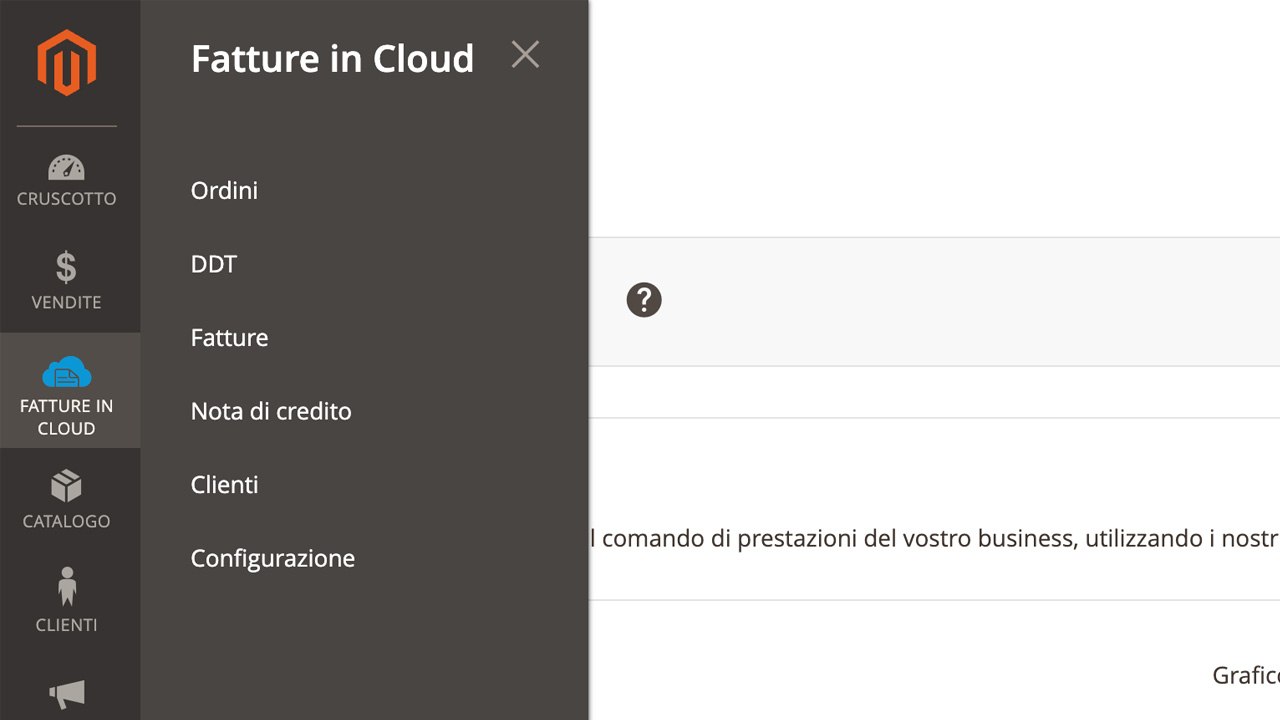Click the megaphone marketing icon
This screenshot has width=1280, height=720.
click(x=67, y=694)
